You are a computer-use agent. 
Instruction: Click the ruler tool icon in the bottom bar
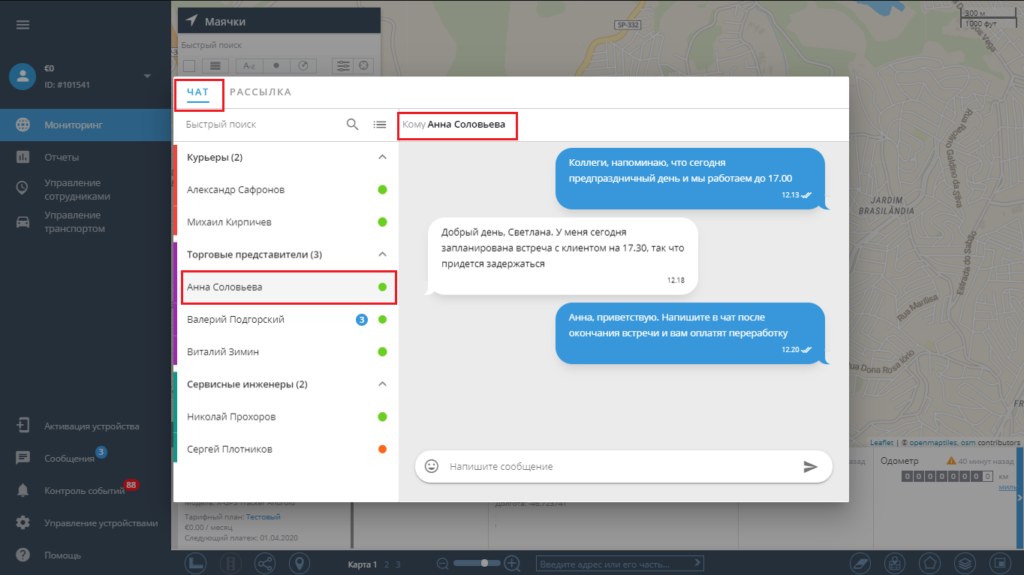pyautogui.click(x=196, y=563)
